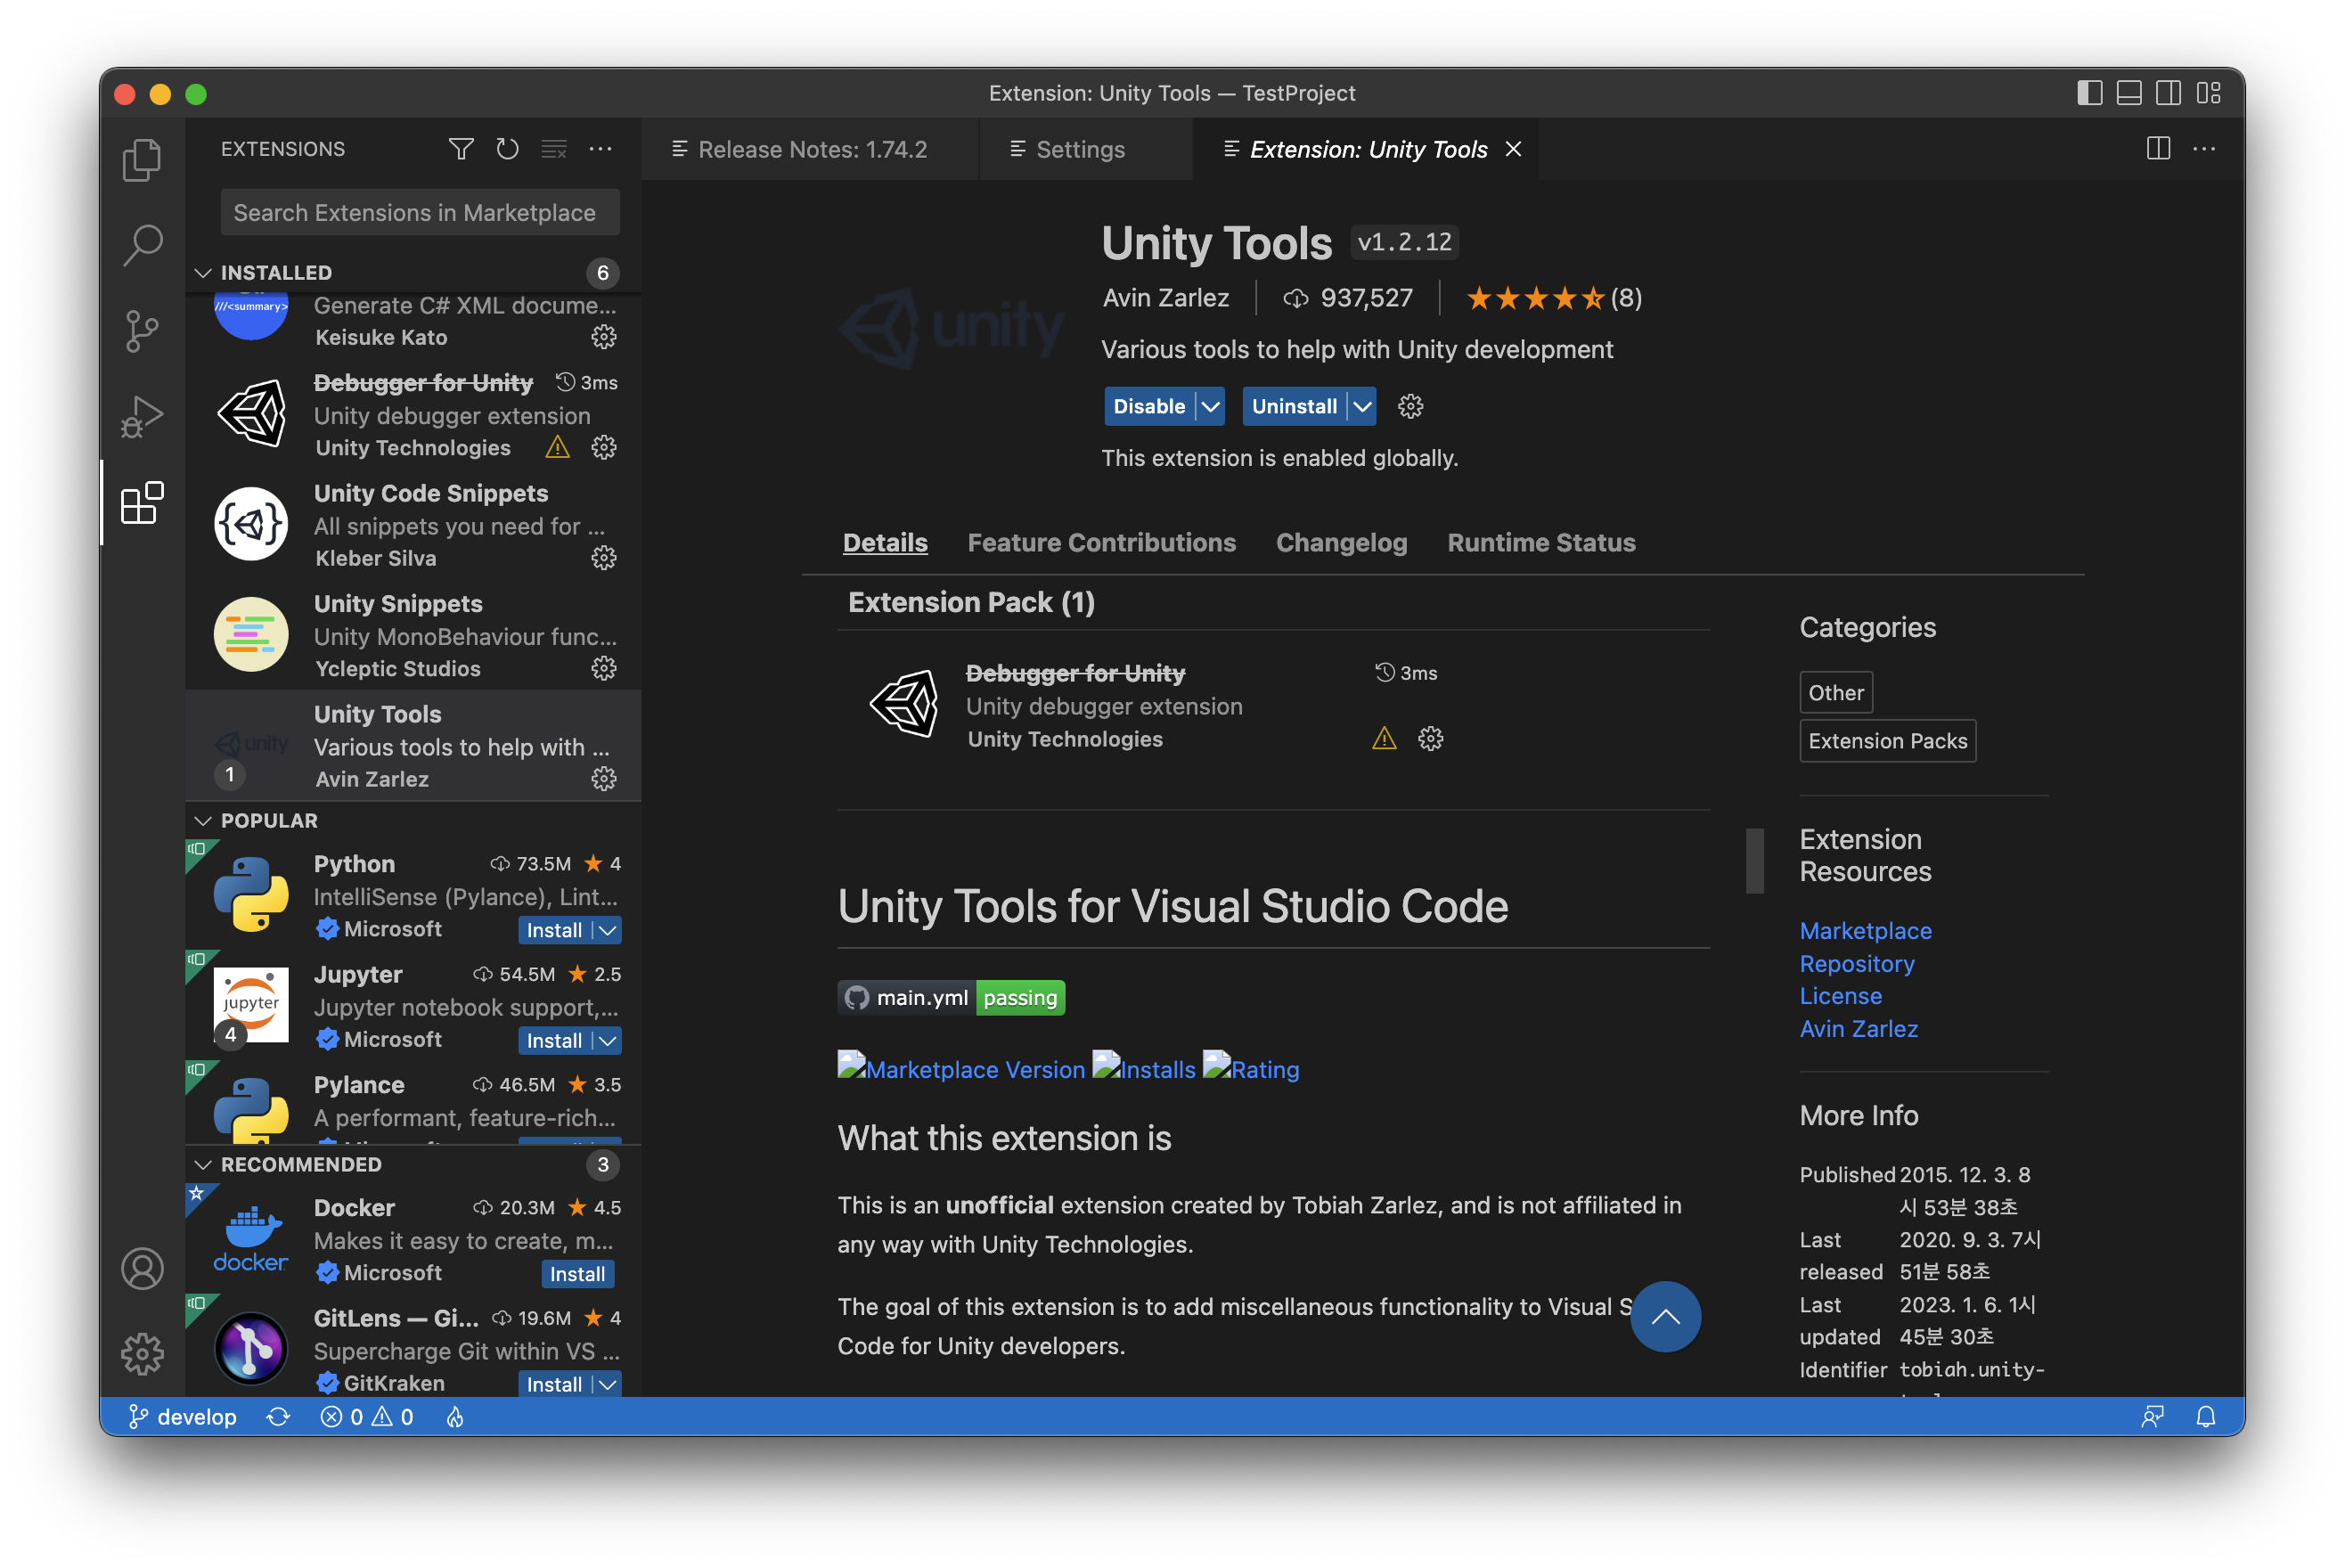
Task: Open the Repository resource link
Action: (x=1856, y=963)
